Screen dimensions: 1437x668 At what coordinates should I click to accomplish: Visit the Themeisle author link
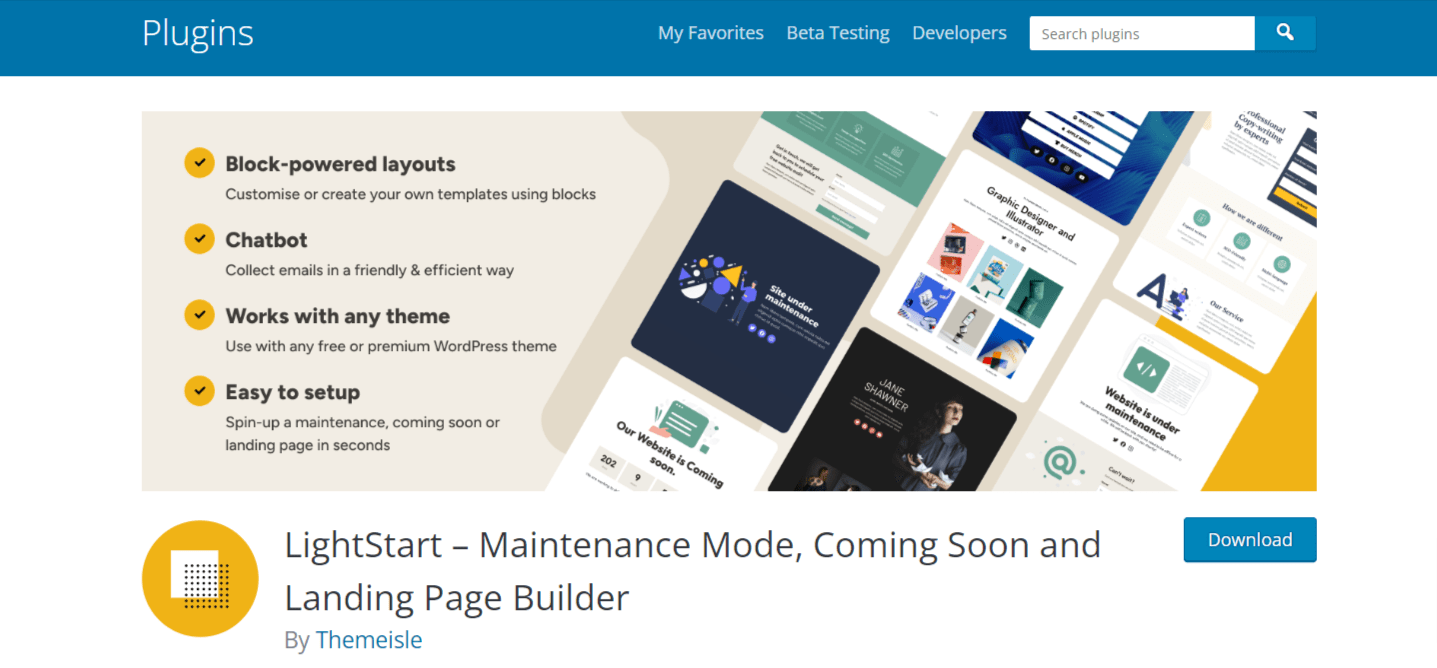[369, 639]
